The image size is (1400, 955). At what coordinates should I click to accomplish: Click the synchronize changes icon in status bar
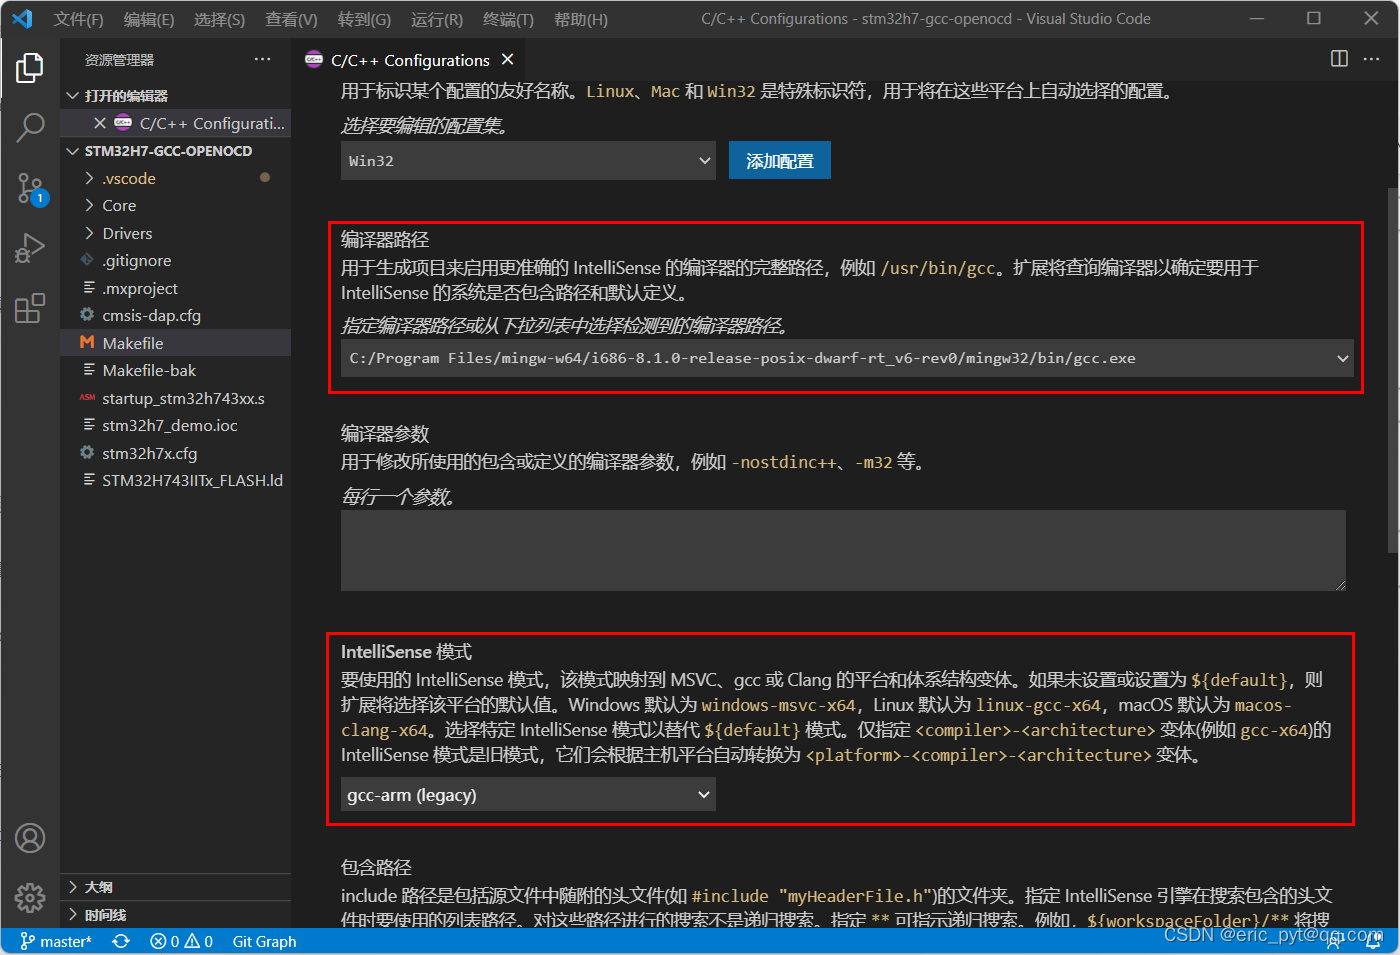[x=121, y=941]
